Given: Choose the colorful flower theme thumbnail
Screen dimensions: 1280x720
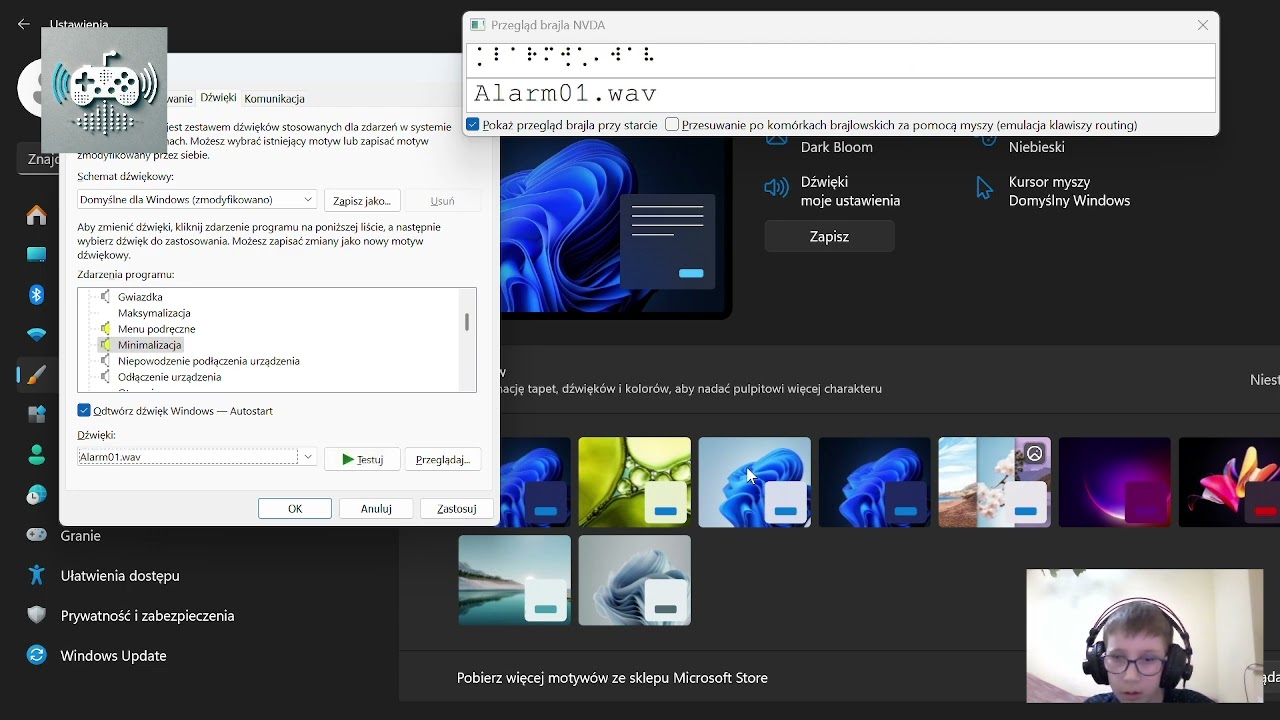Looking at the screenshot, I should tap(1229, 482).
